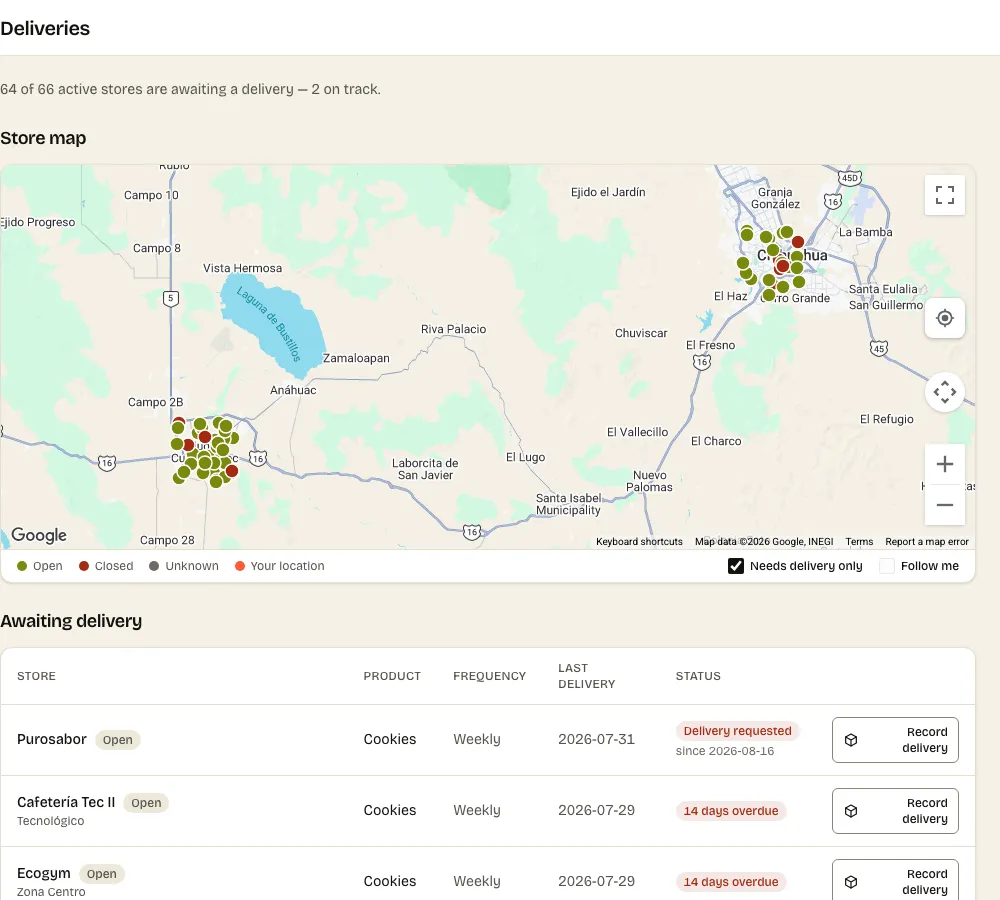Click Report a map error

(x=927, y=542)
